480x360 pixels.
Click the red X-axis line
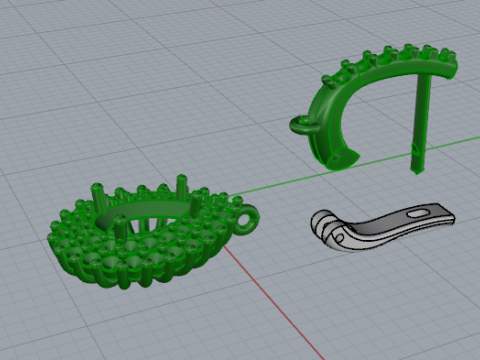(x=273, y=302)
